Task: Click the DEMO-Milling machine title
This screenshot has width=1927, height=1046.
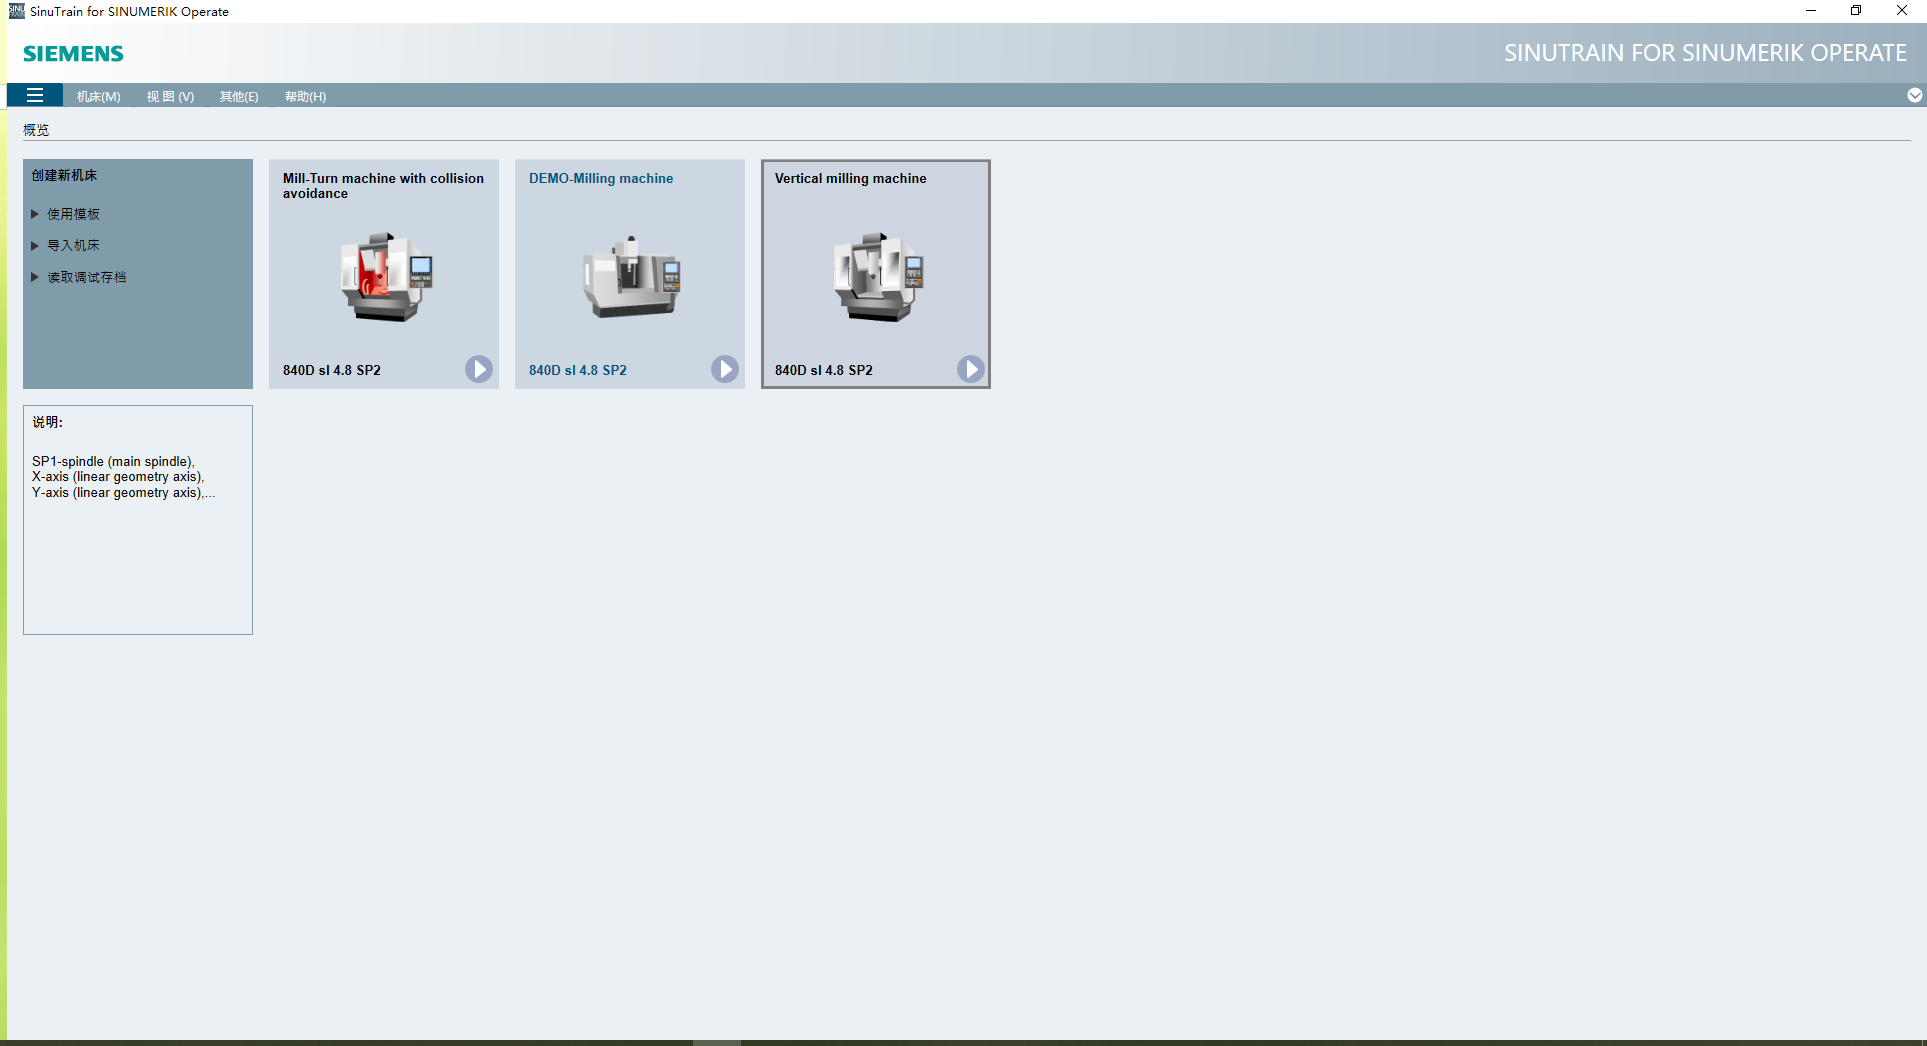Action: 601,178
